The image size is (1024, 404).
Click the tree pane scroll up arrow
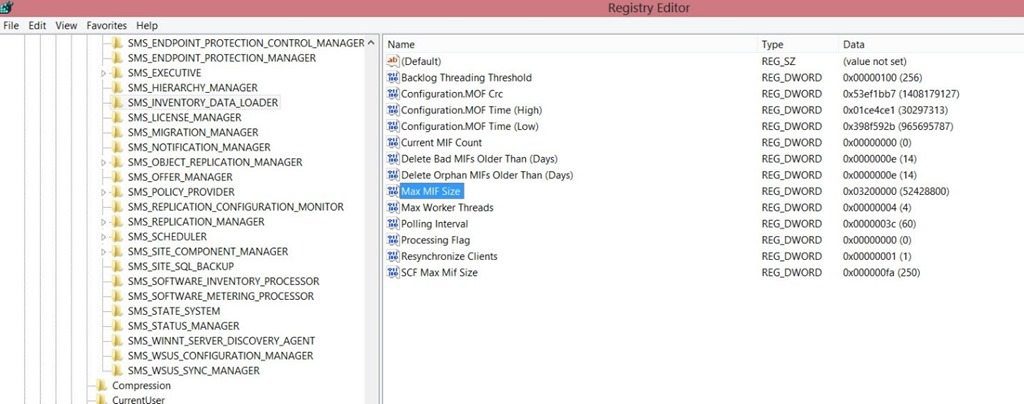click(373, 43)
